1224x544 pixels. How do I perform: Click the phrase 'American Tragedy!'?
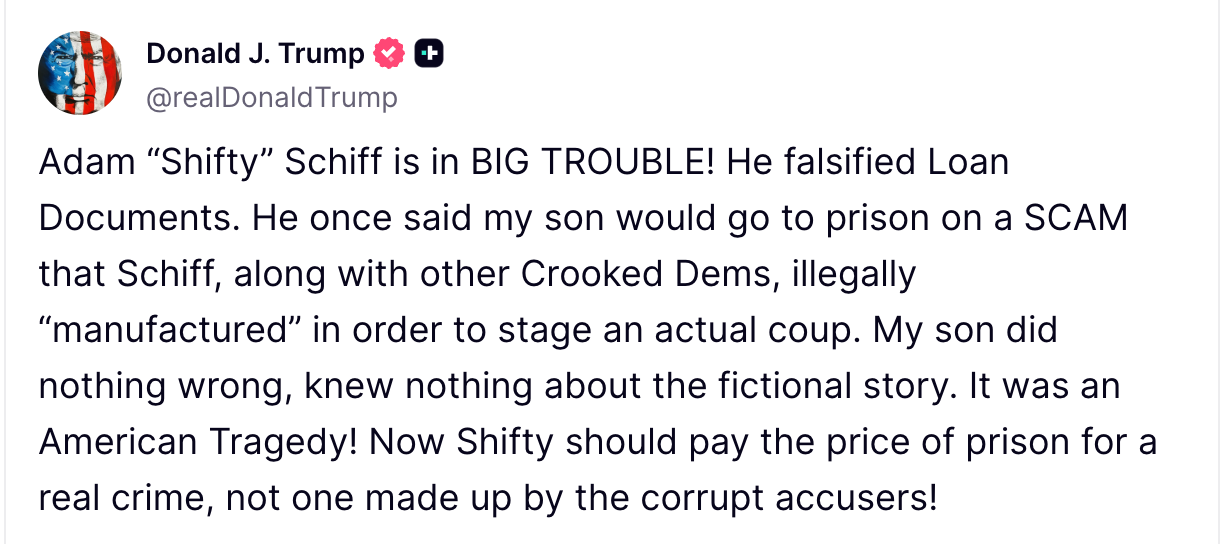198,443
